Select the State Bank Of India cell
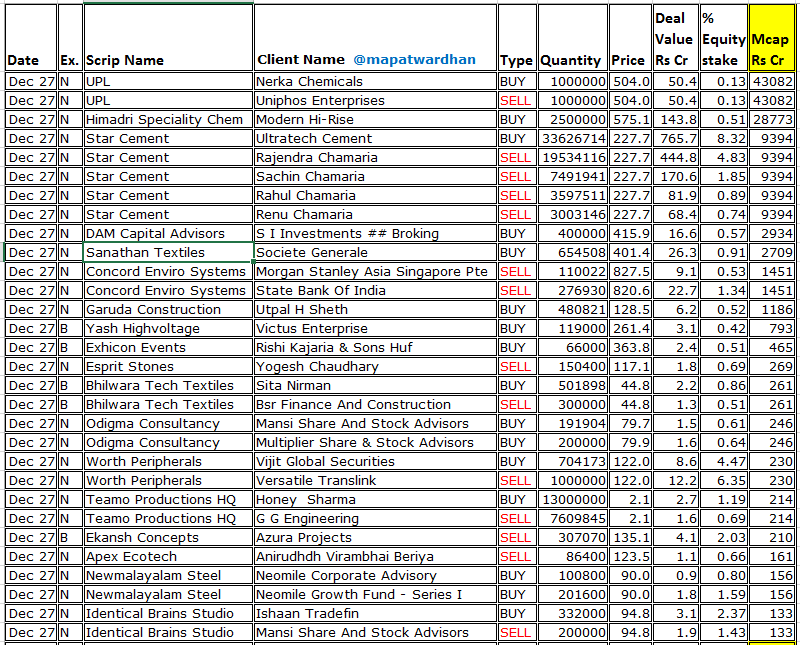The width and height of the screenshot is (800, 645). (x=376, y=290)
